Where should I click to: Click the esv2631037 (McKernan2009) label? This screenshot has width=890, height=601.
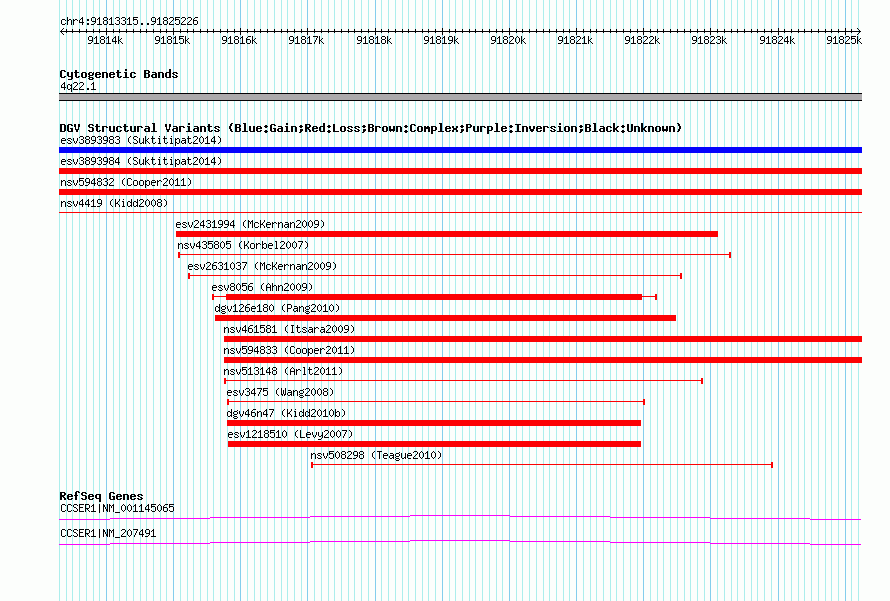(262, 266)
